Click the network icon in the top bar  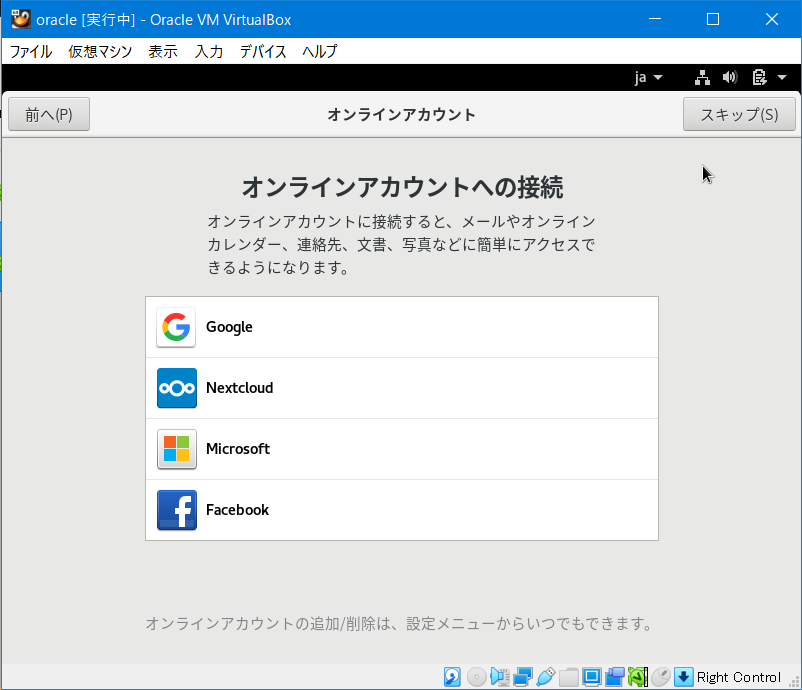coord(701,77)
